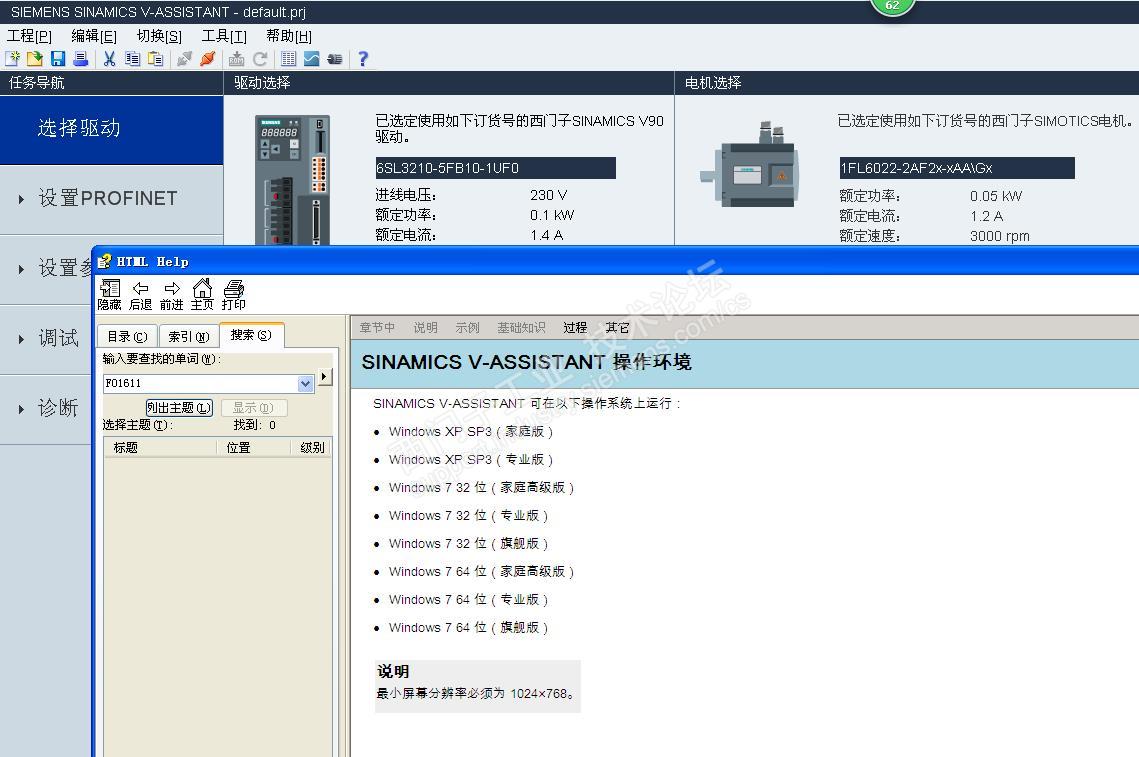The height and width of the screenshot is (757, 1139).
Task: Click the 显示(D) button
Action: [x=254, y=408]
